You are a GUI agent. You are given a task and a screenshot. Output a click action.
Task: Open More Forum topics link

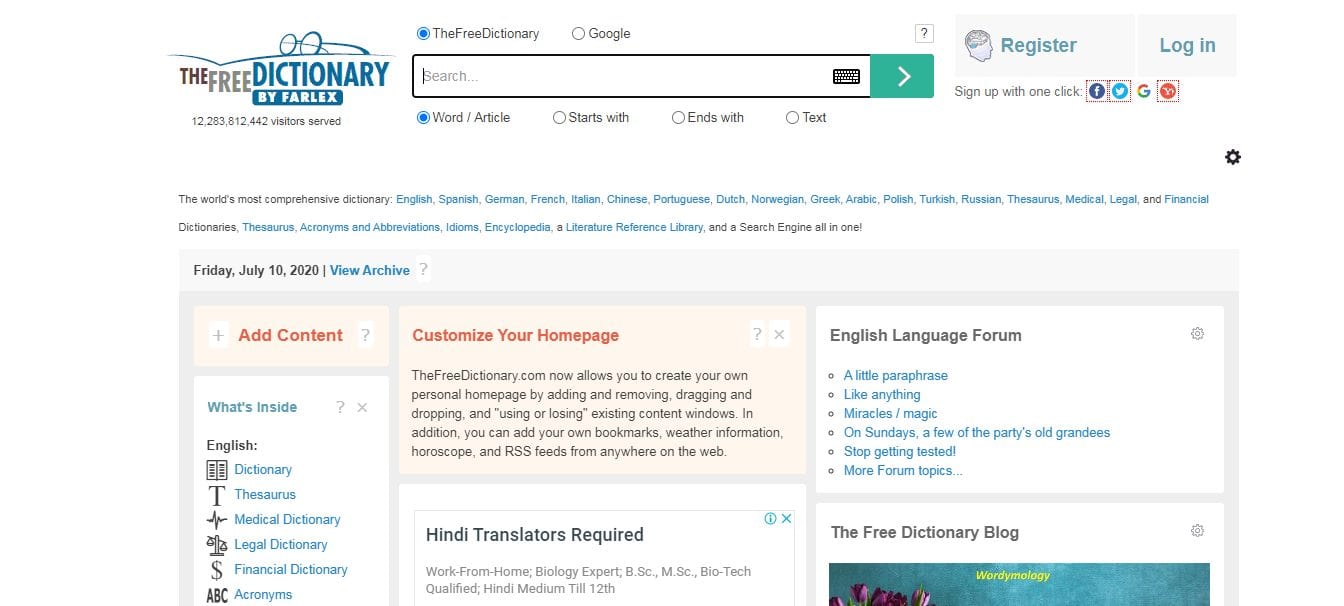point(903,471)
